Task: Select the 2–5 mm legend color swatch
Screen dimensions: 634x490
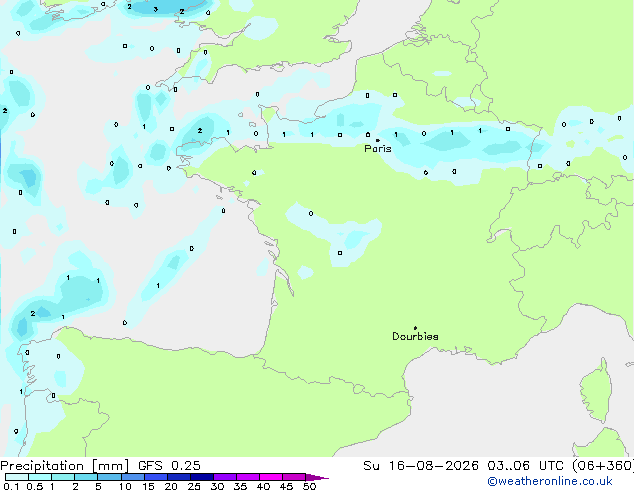Action: click(86, 477)
